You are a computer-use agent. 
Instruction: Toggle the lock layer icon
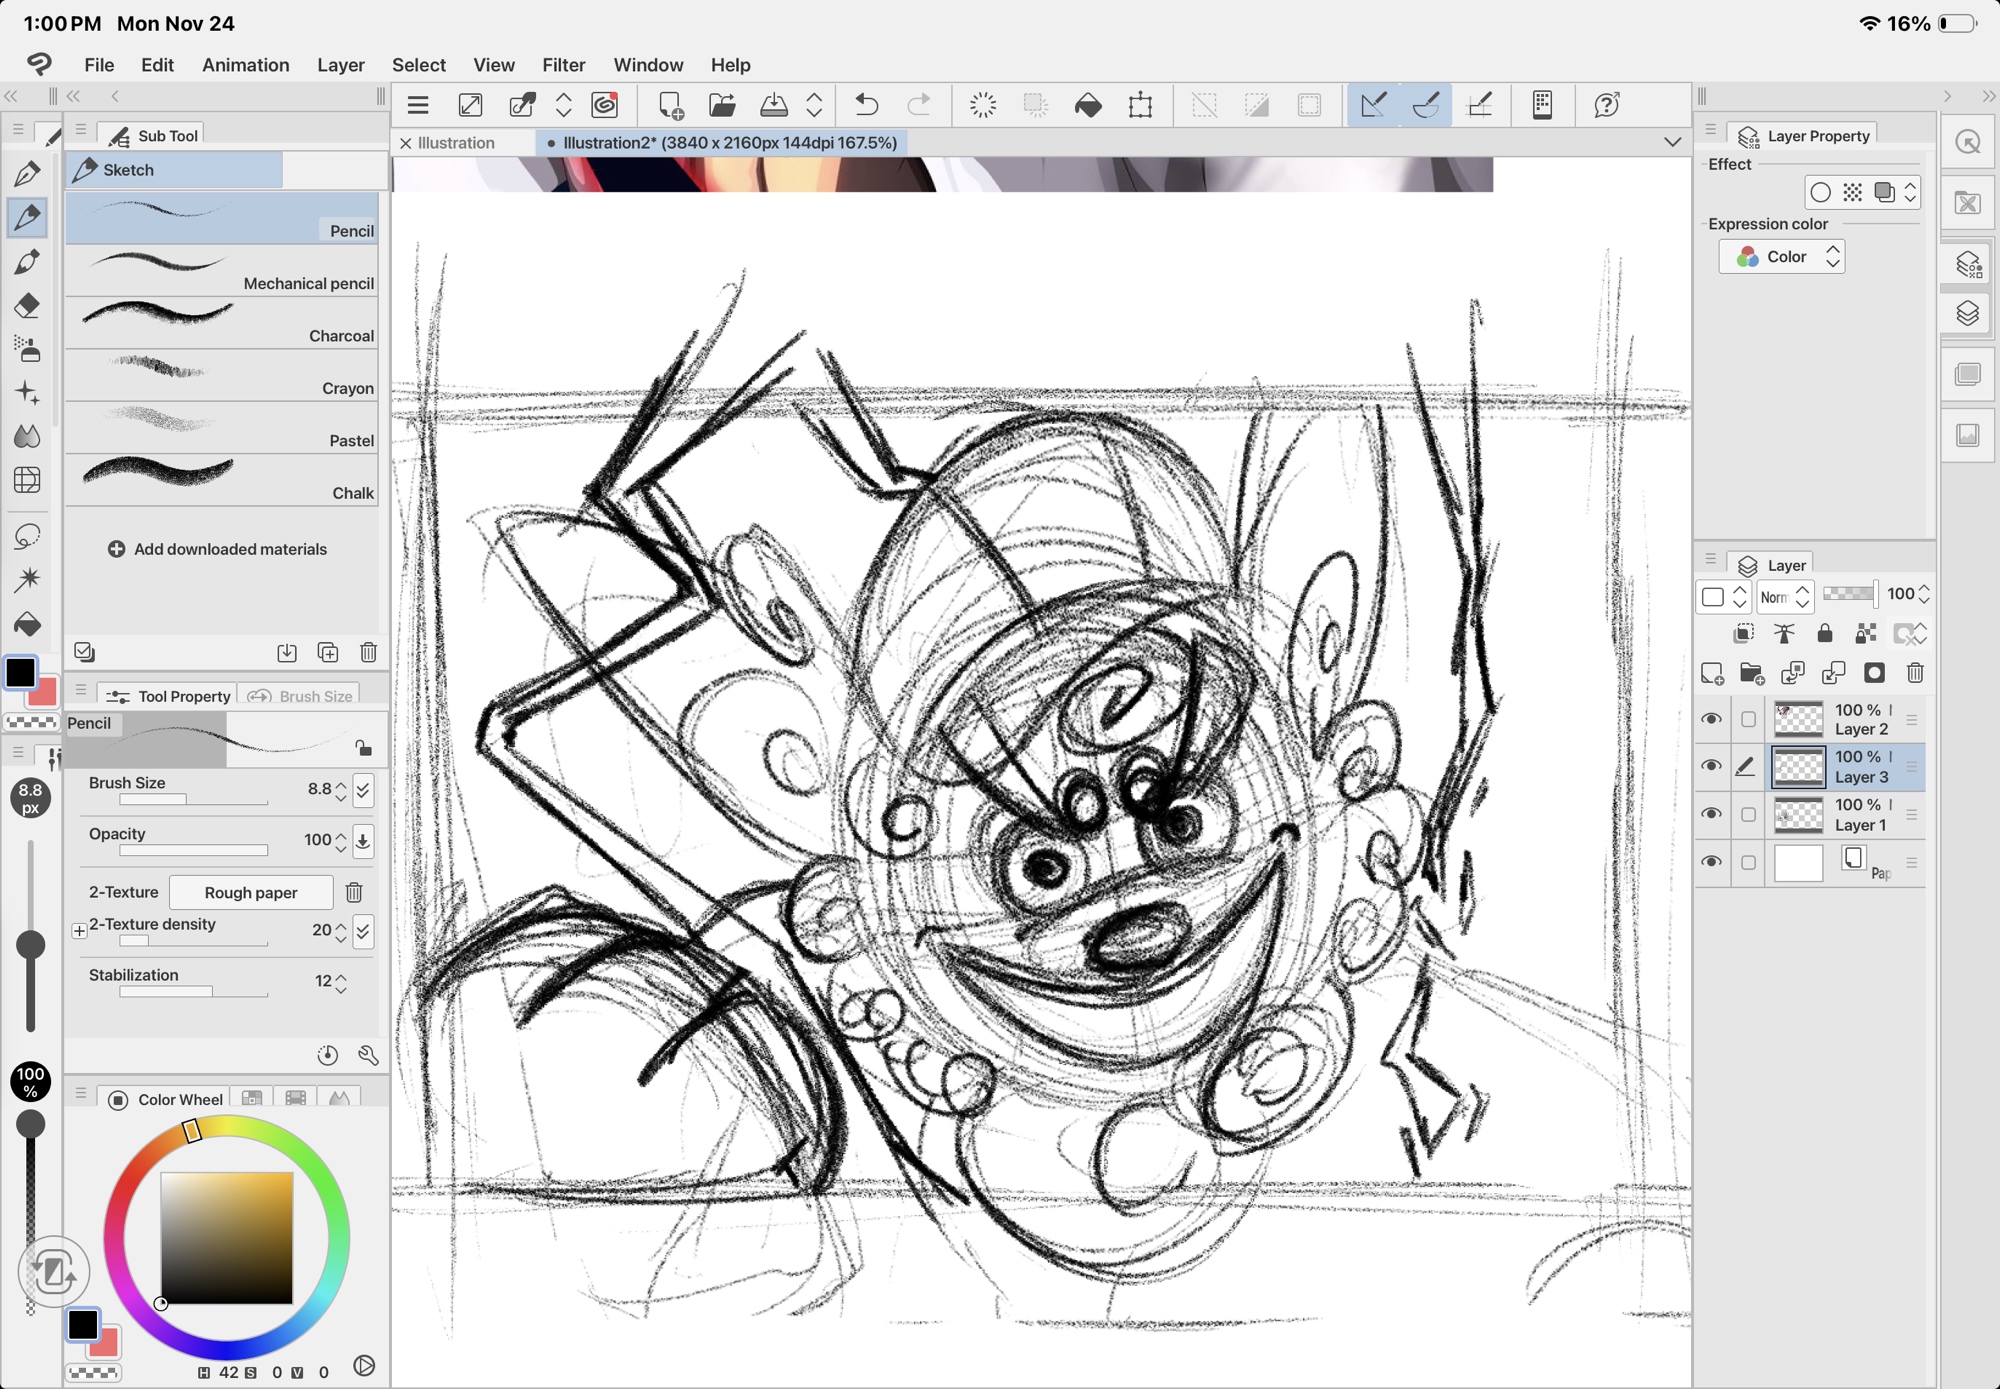pos(1825,634)
